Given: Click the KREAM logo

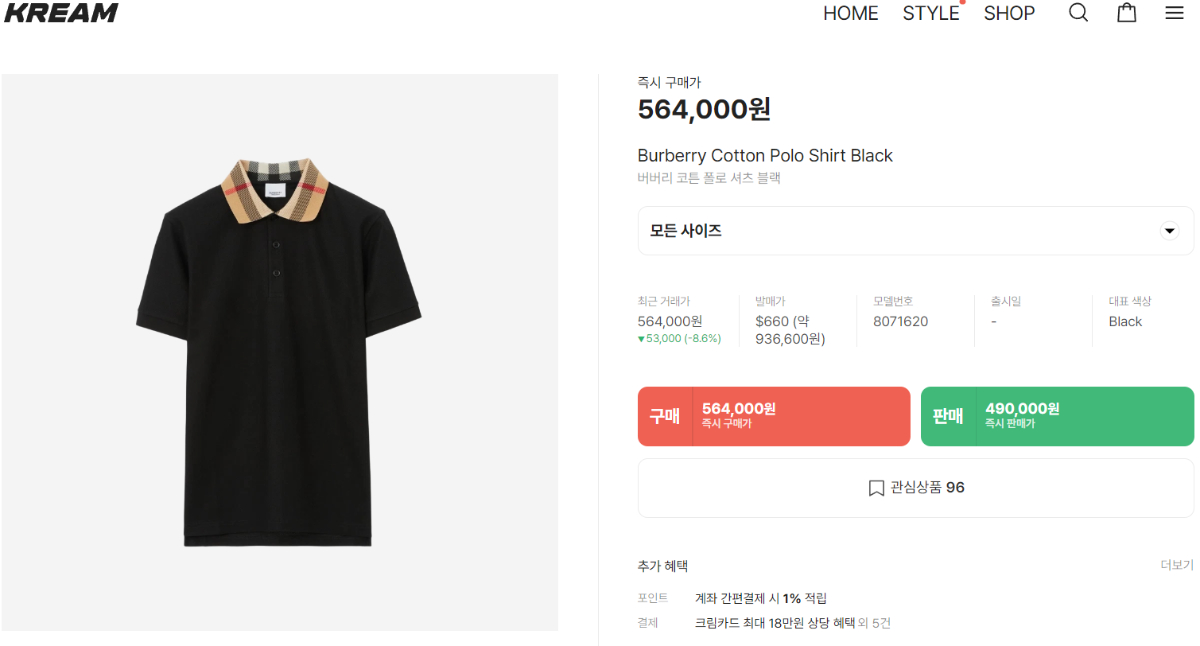Looking at the screenshot, I should coord(61,13).
